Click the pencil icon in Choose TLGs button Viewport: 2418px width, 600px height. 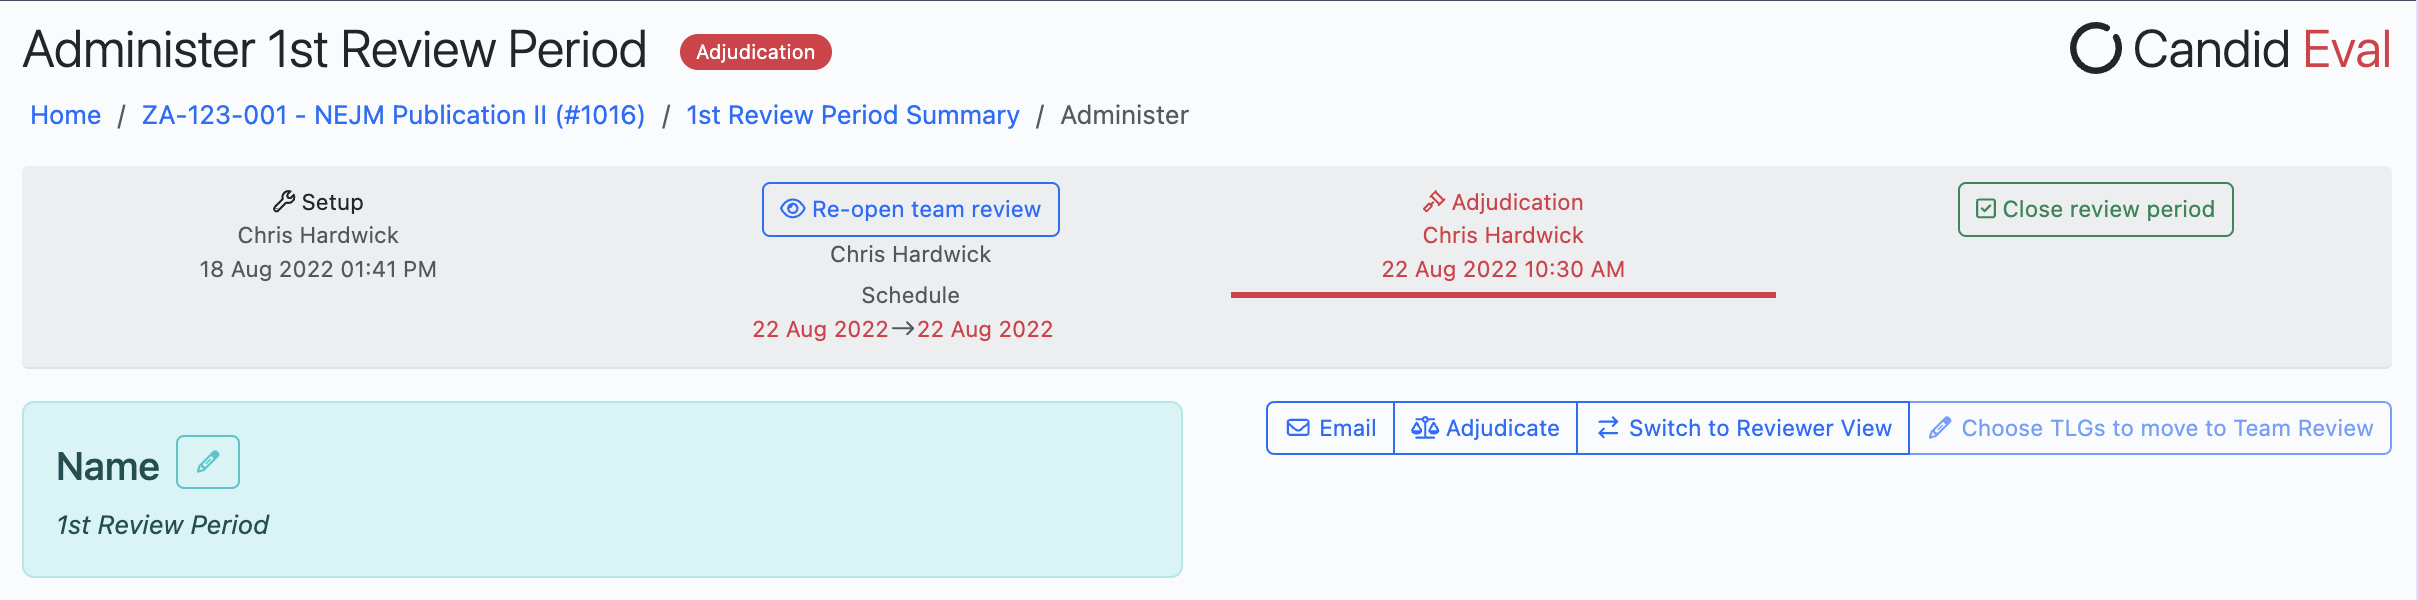[1940, 427]
